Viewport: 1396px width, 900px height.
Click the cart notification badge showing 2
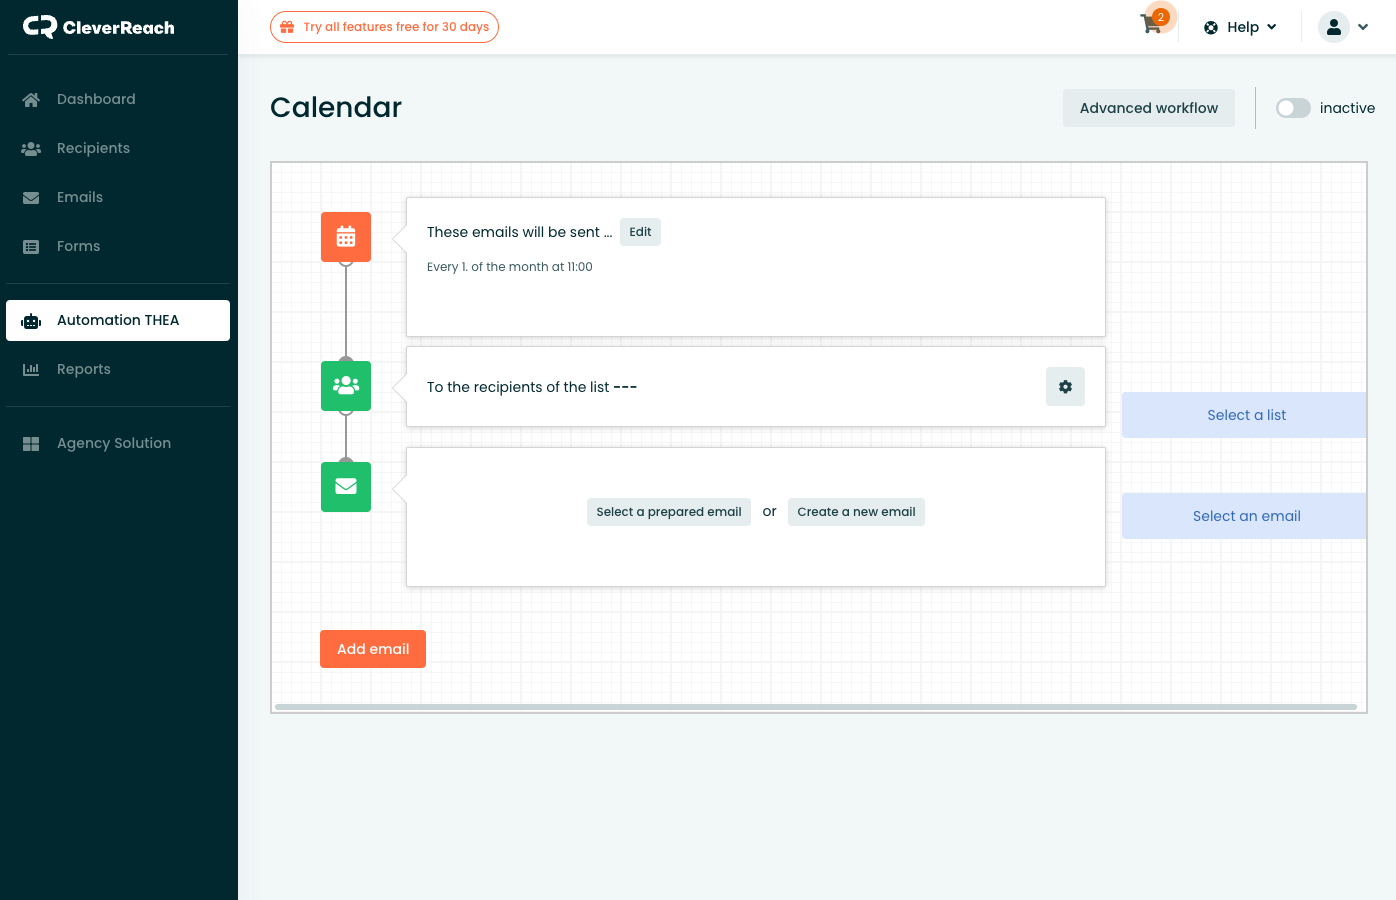click(1161, 17)
